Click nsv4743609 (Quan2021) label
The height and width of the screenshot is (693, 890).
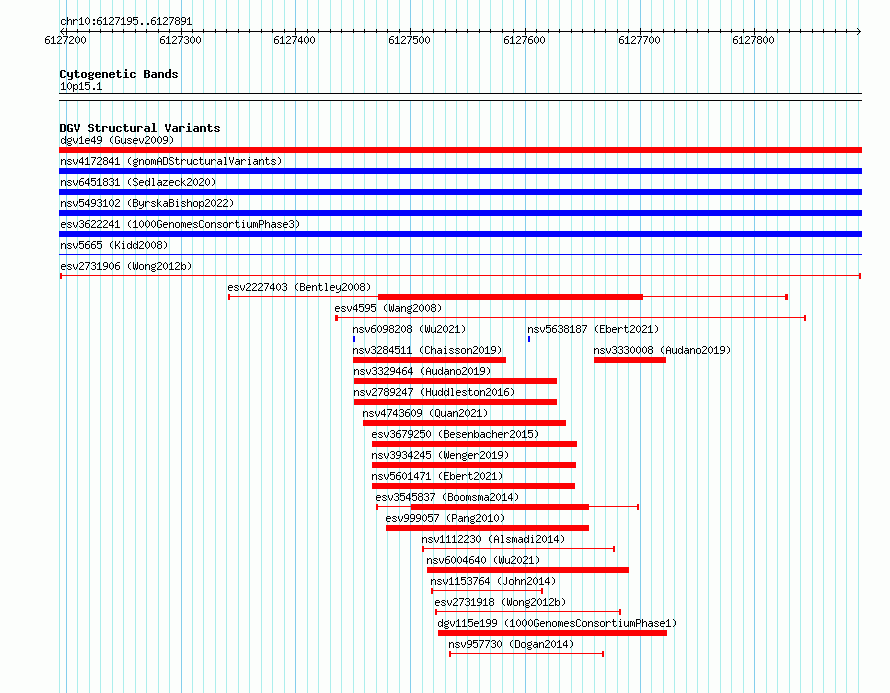click(x=425, y=413)
